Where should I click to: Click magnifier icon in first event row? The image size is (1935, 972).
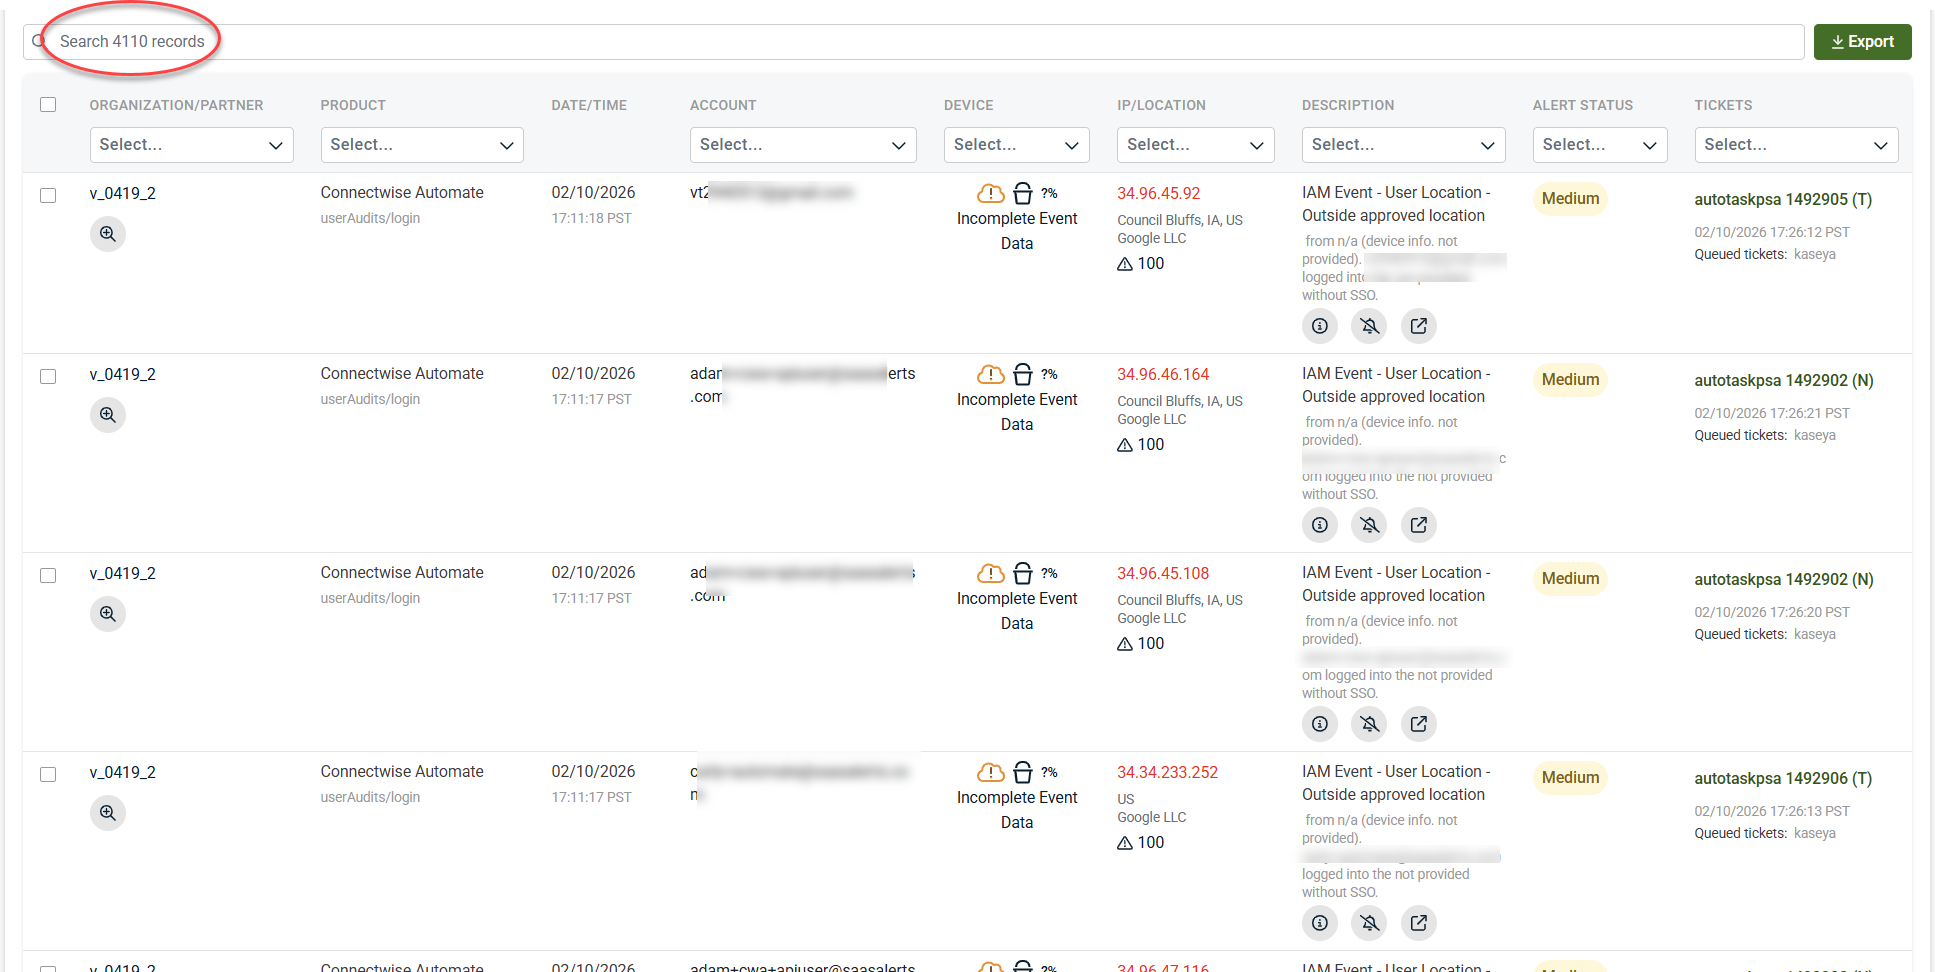(x=107, y=234)
